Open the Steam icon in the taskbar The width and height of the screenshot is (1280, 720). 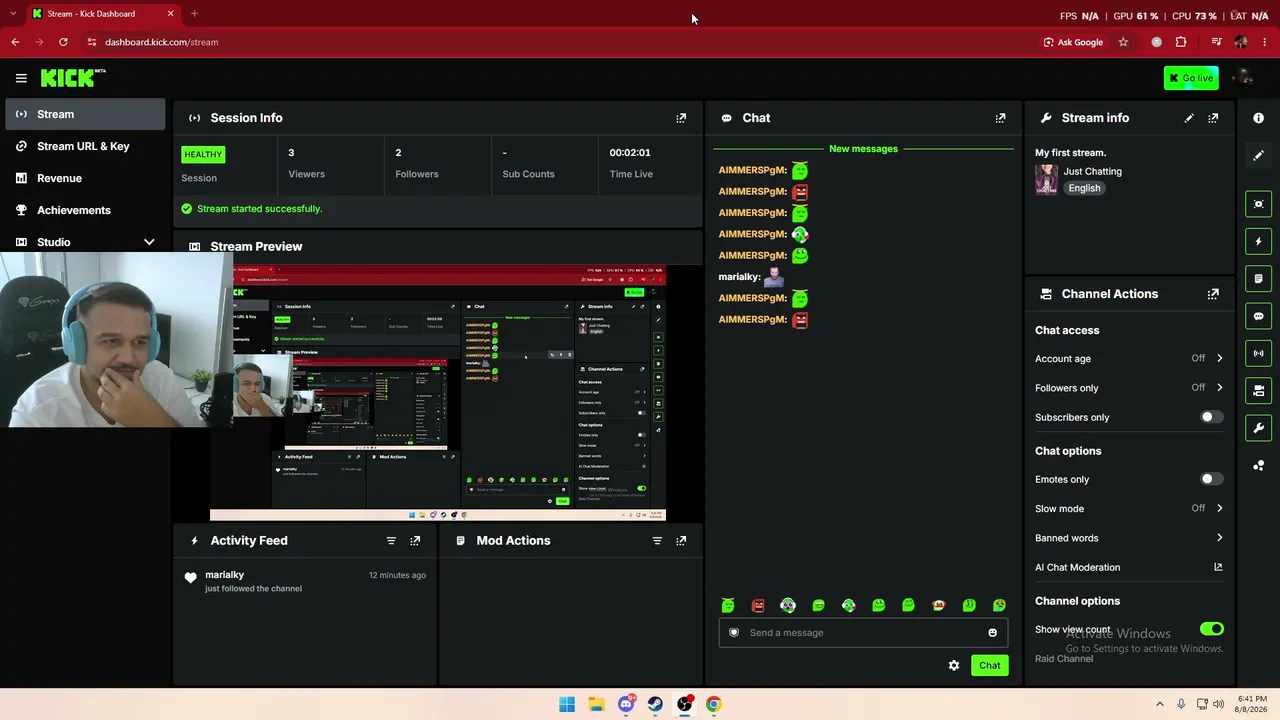coord(655,704)
